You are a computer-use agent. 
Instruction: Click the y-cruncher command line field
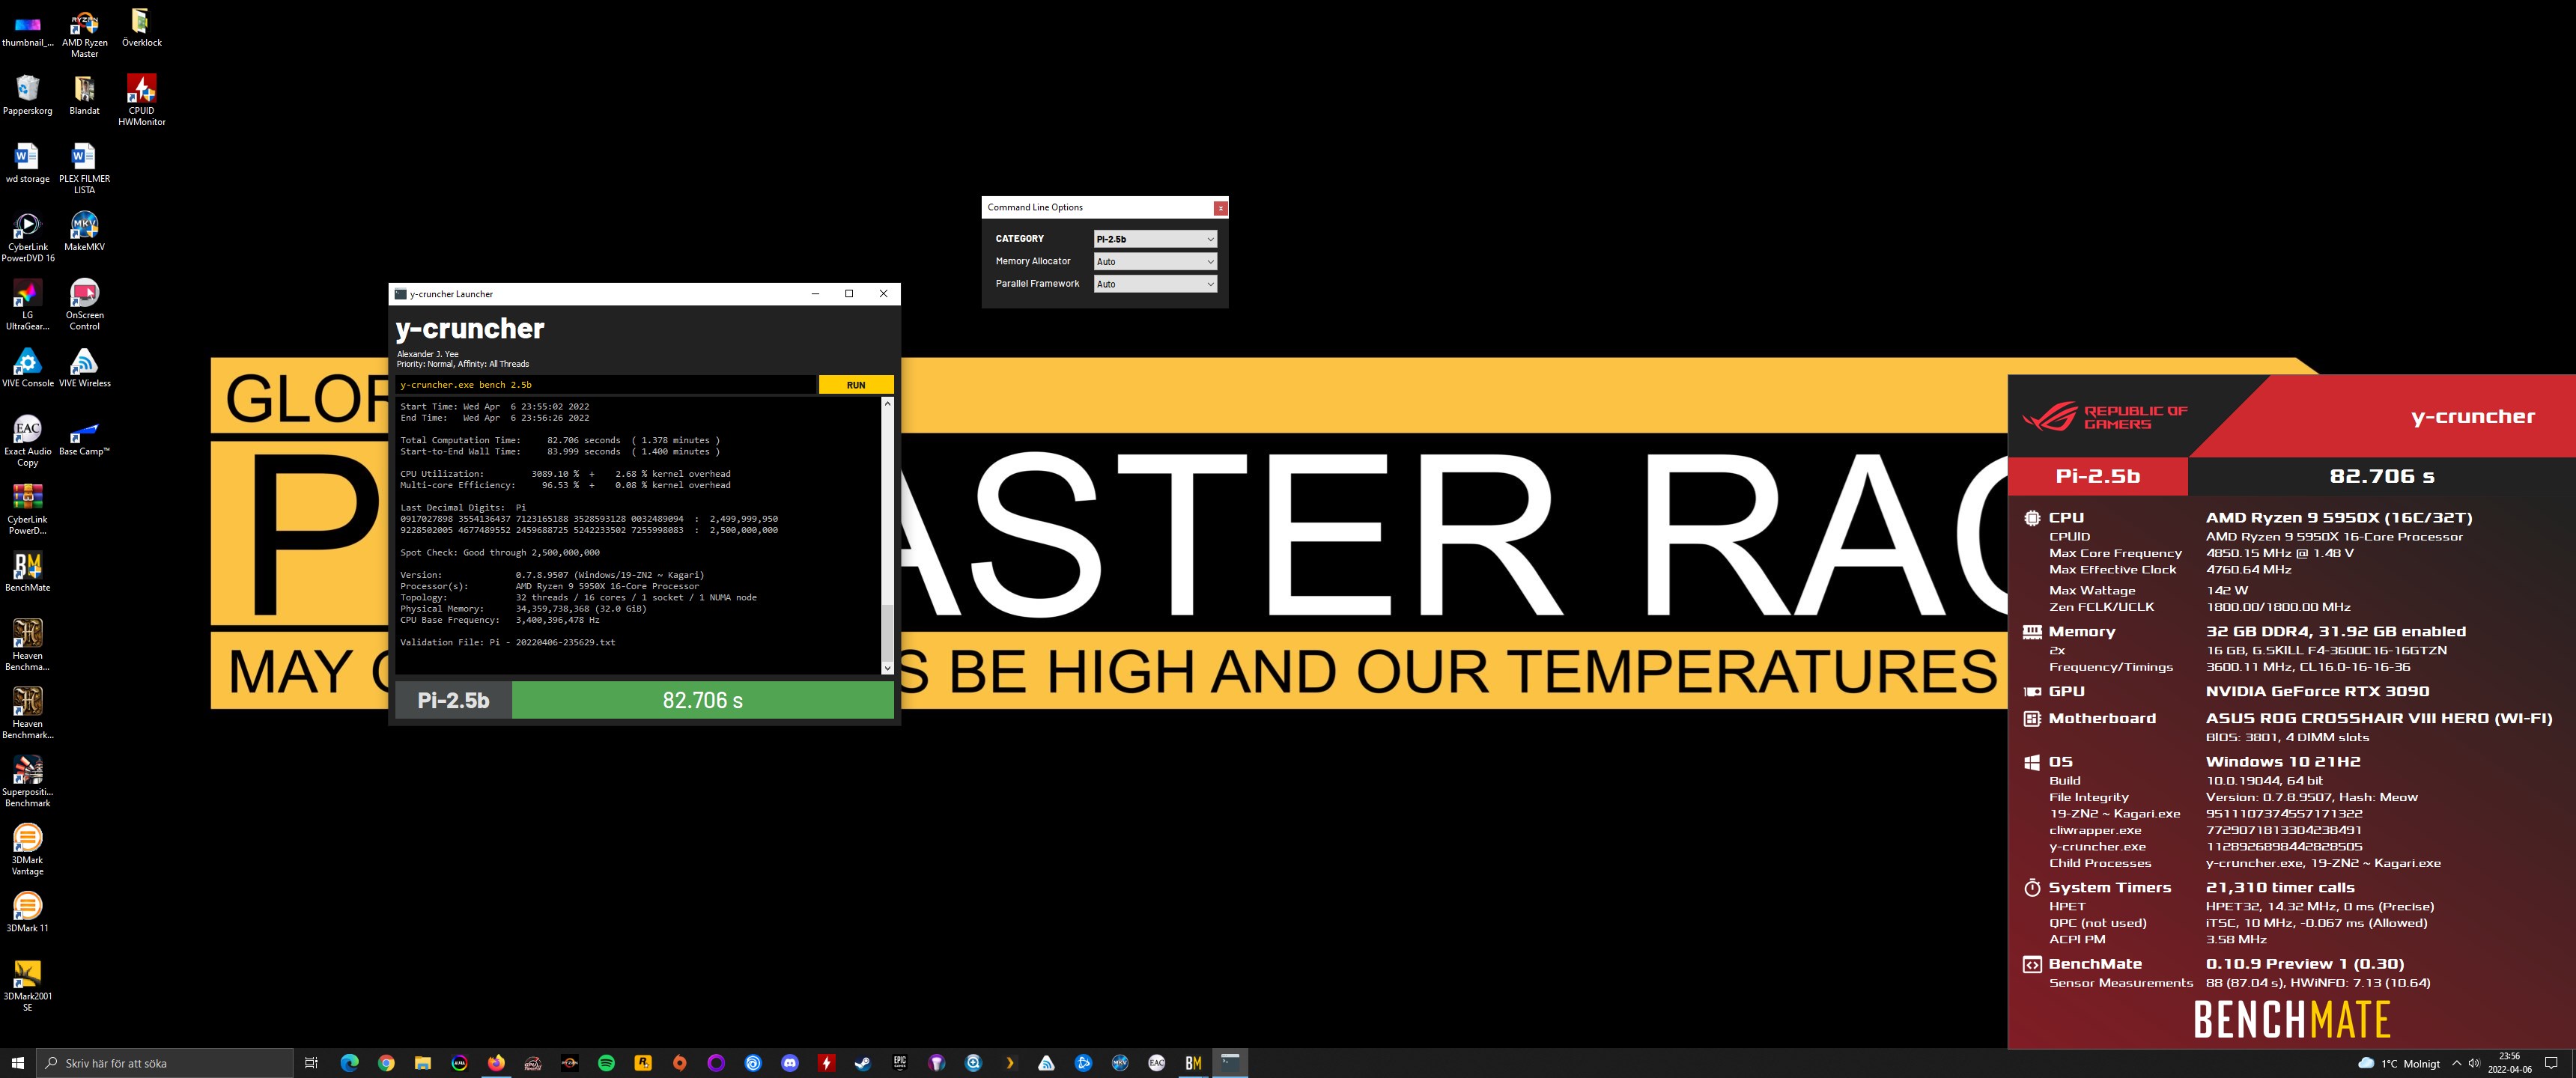606,385
